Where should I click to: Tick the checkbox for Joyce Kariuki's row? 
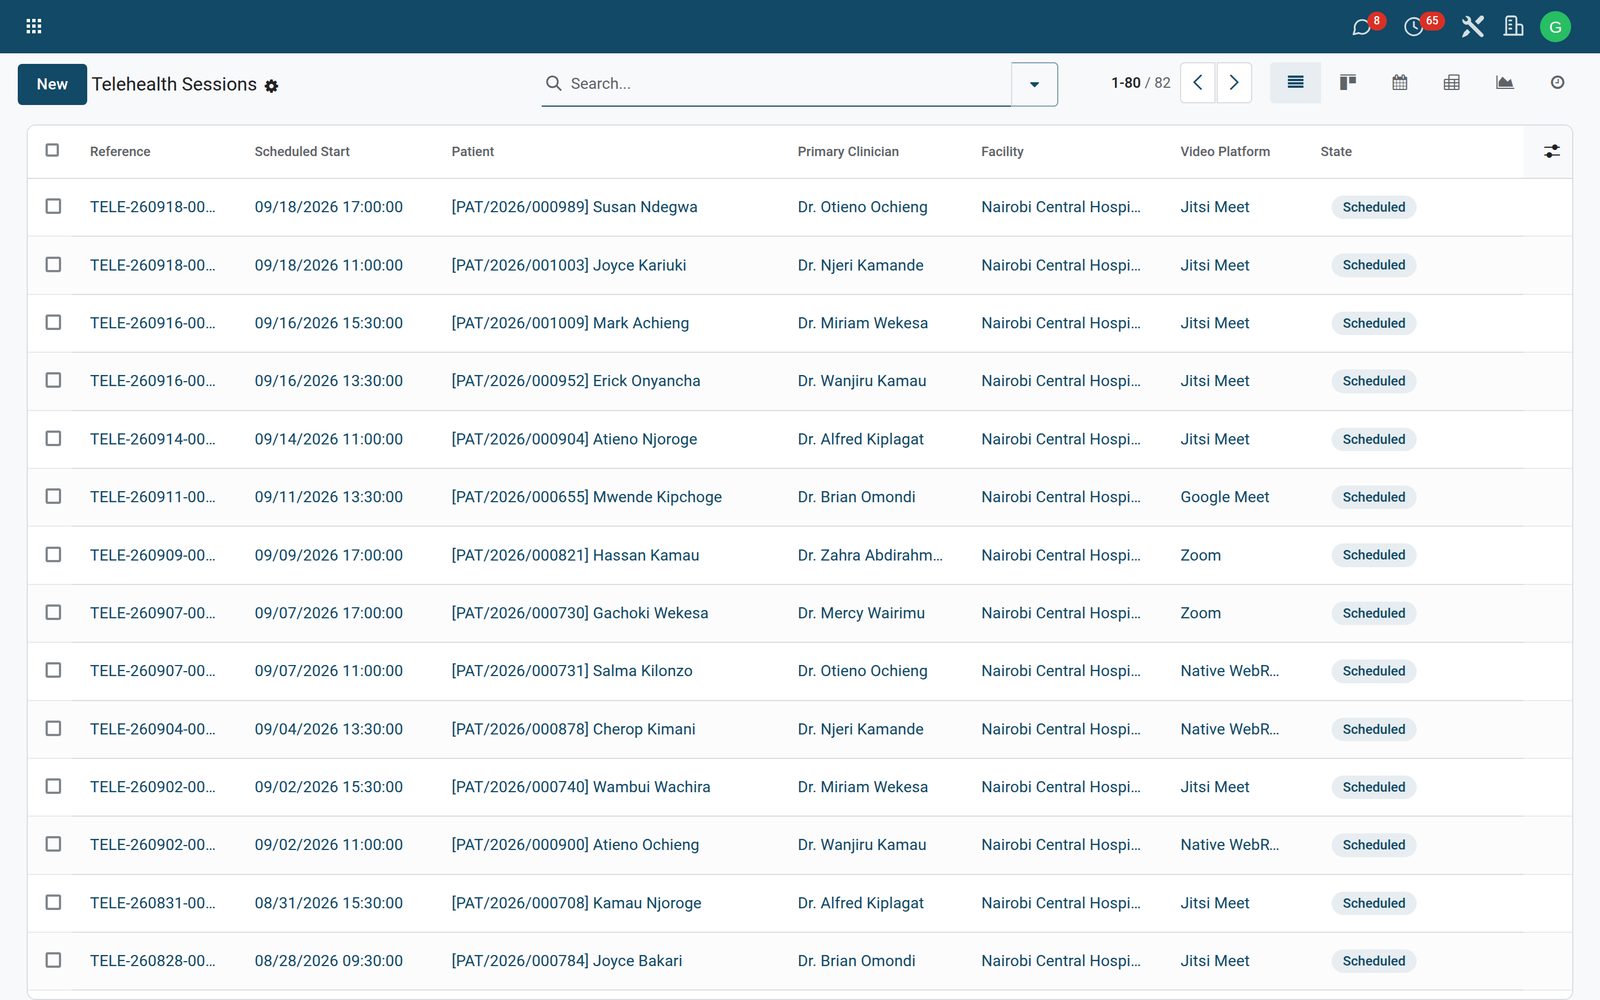click(x=53, y=264)
